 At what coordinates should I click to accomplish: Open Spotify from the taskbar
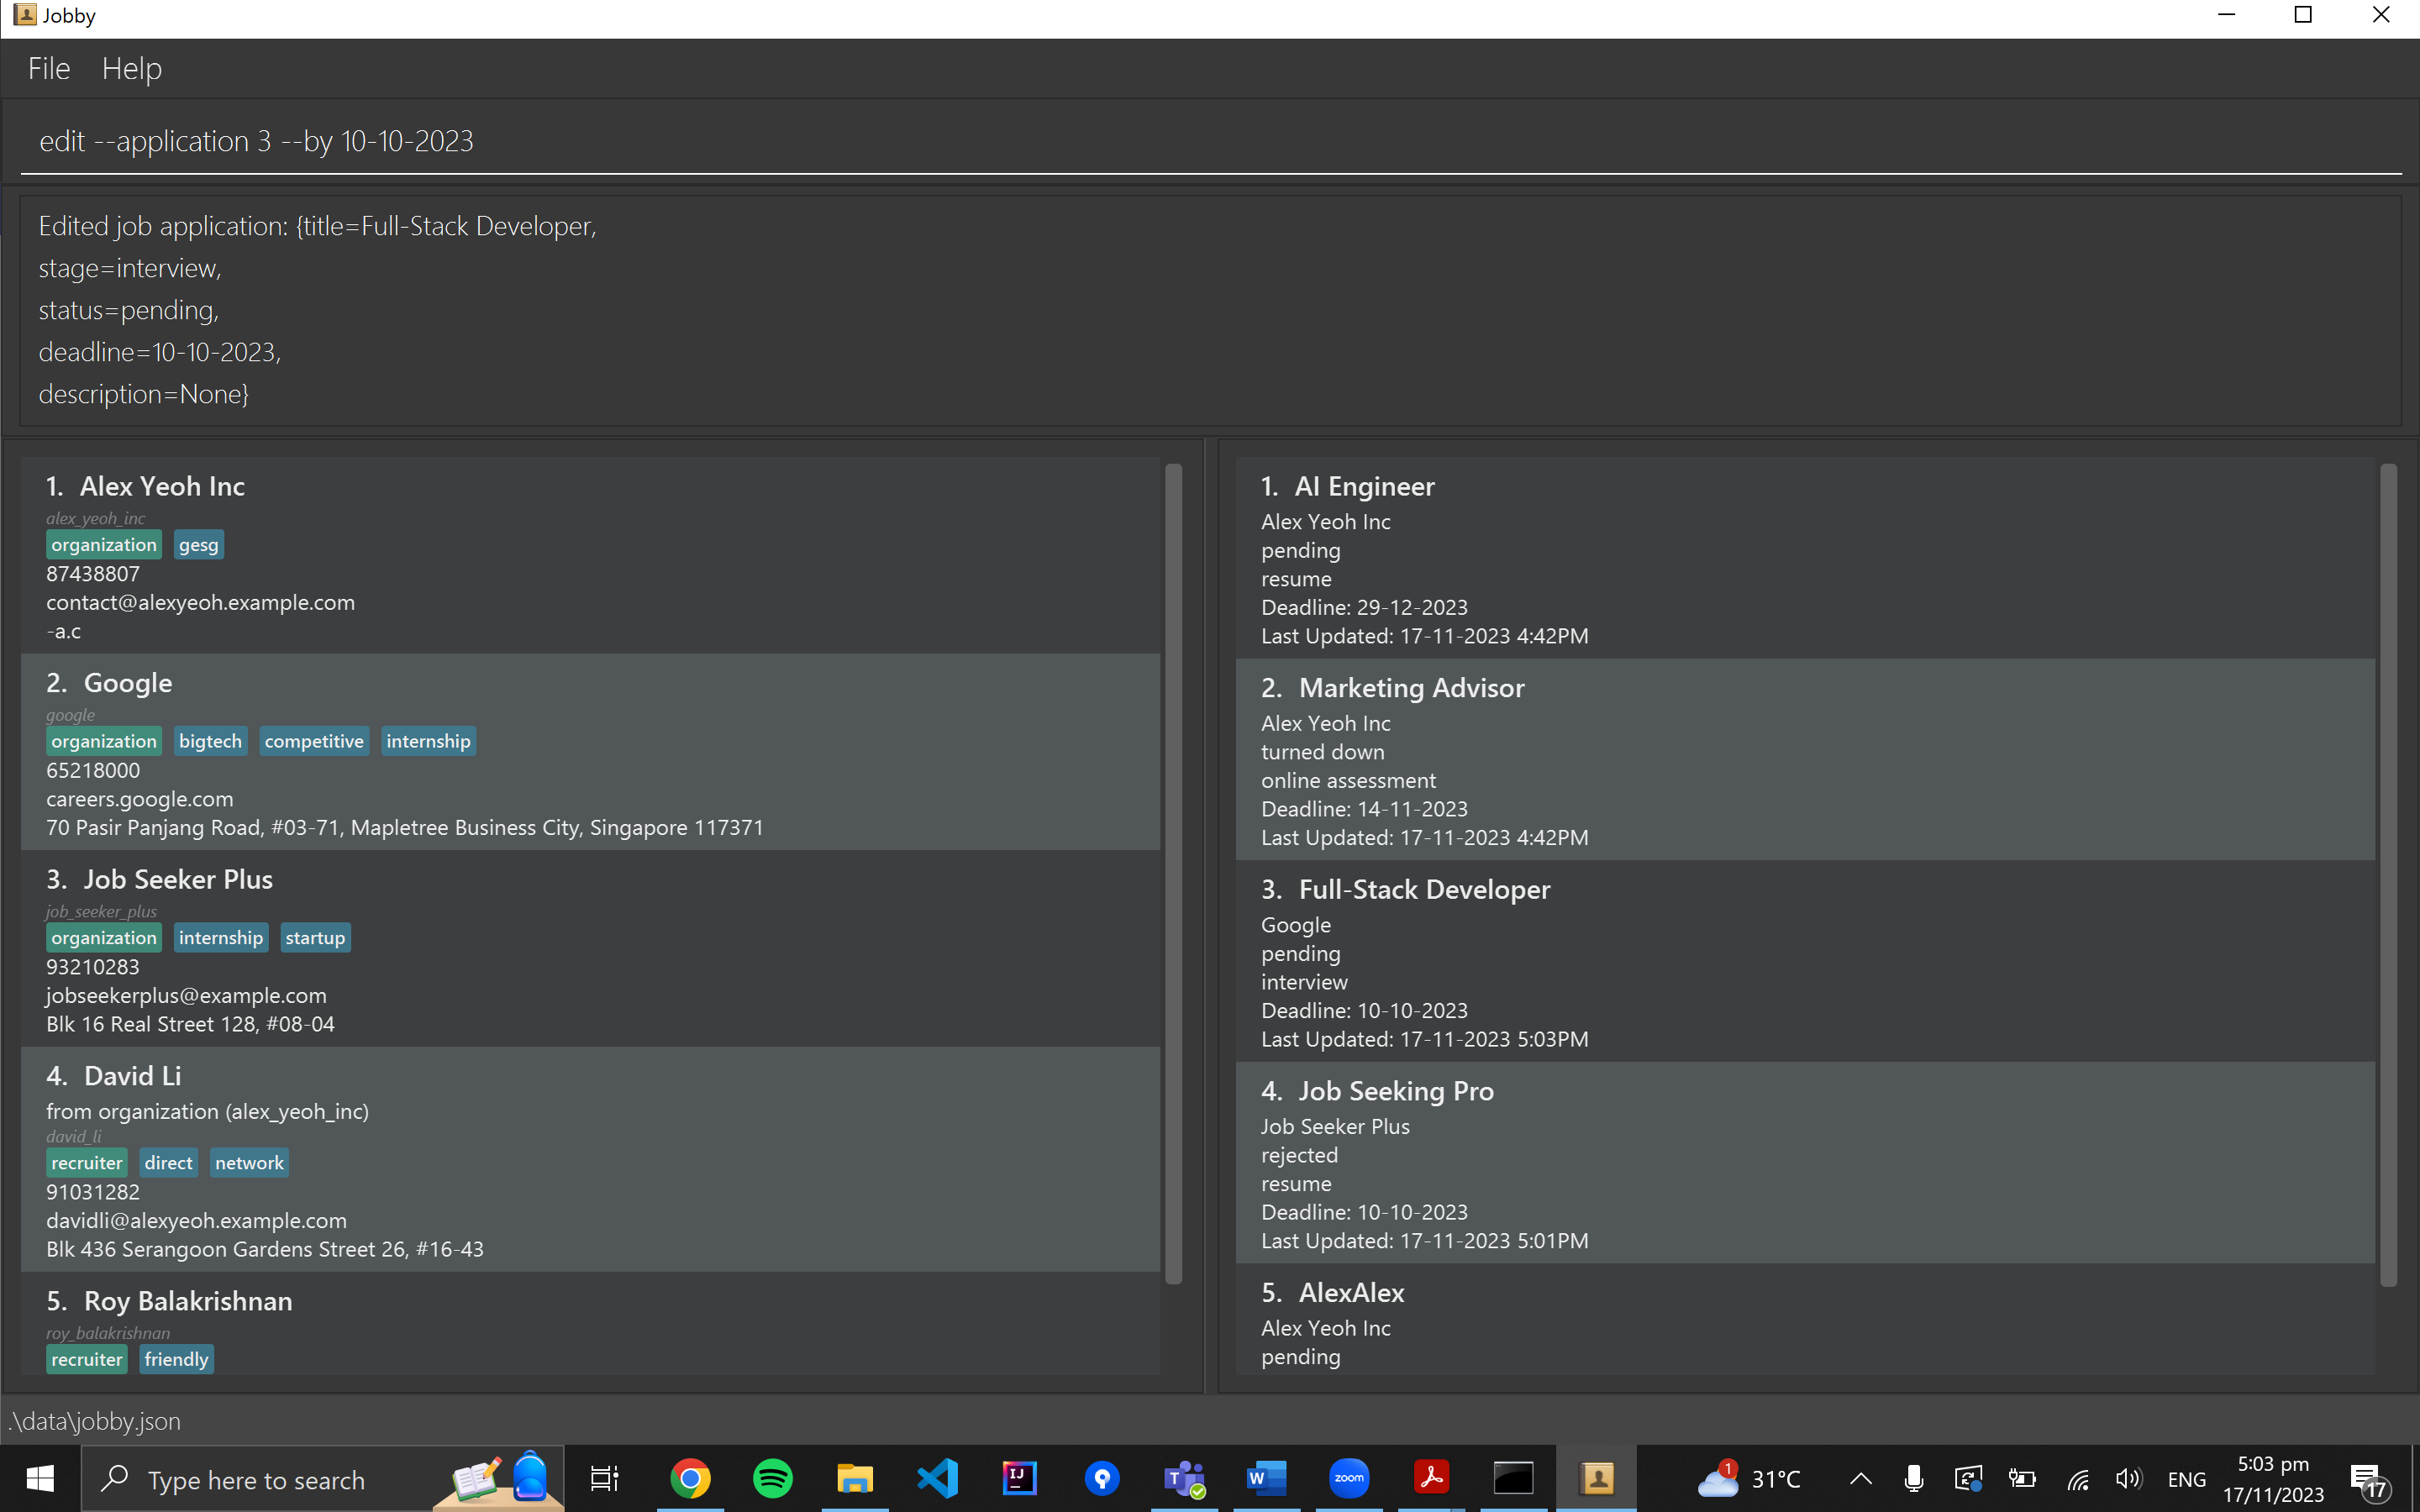point(772,1478)
